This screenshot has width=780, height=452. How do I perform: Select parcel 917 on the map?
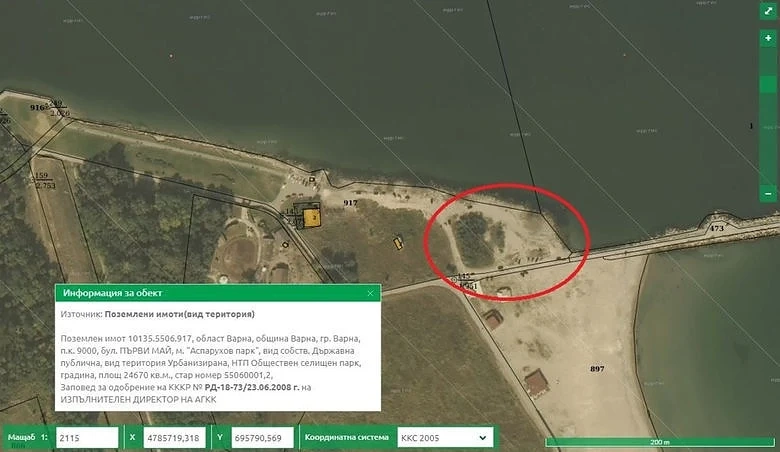(350, 203)
